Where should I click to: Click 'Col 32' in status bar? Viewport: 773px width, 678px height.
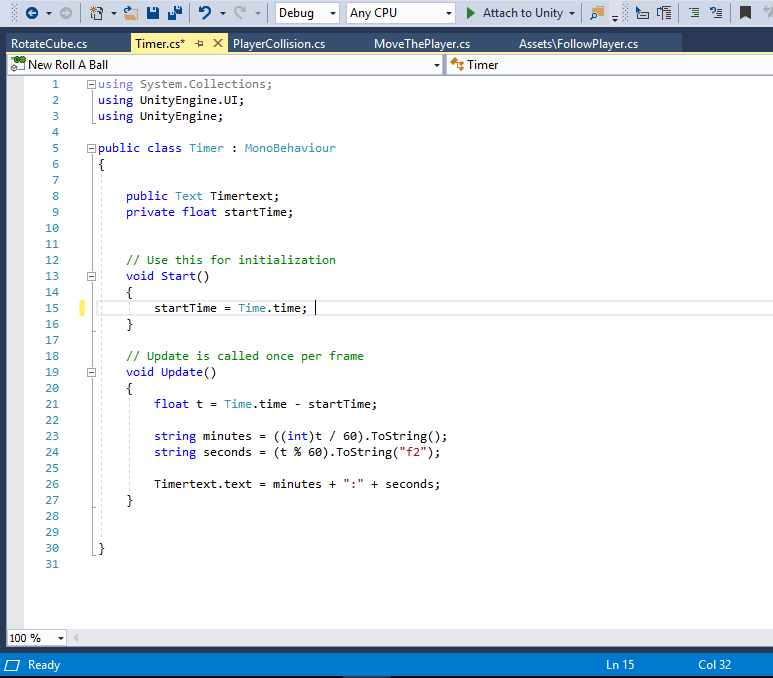714,665
